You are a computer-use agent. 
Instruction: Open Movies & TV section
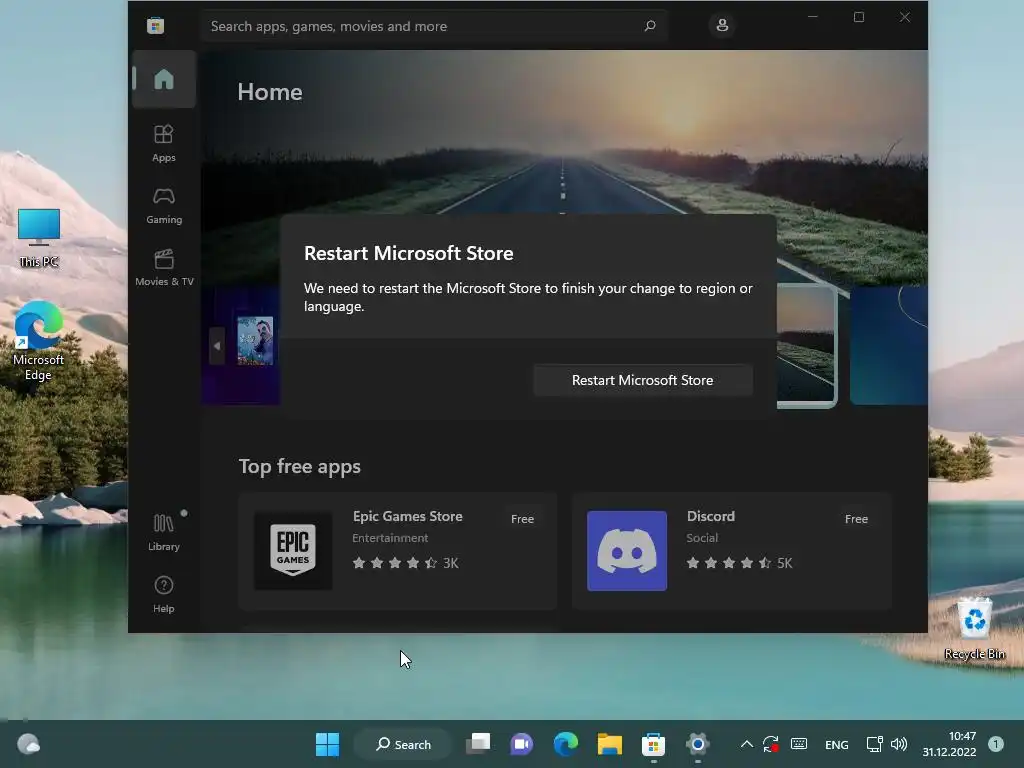[164, 267]
